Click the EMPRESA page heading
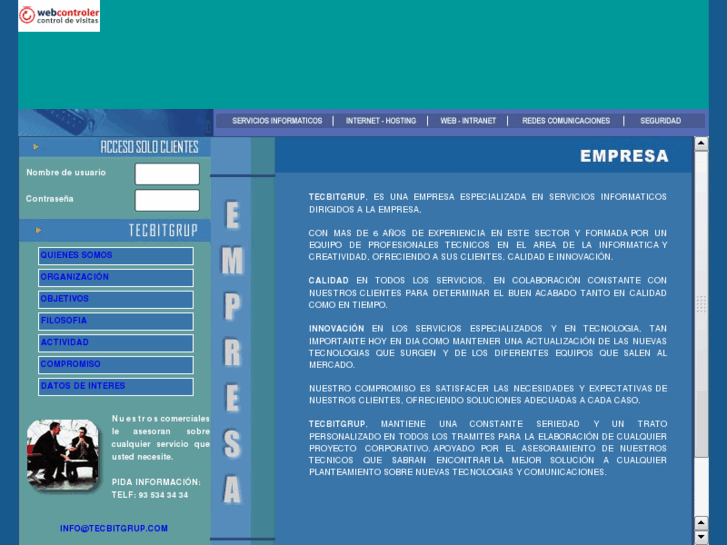 pos(624,156)
